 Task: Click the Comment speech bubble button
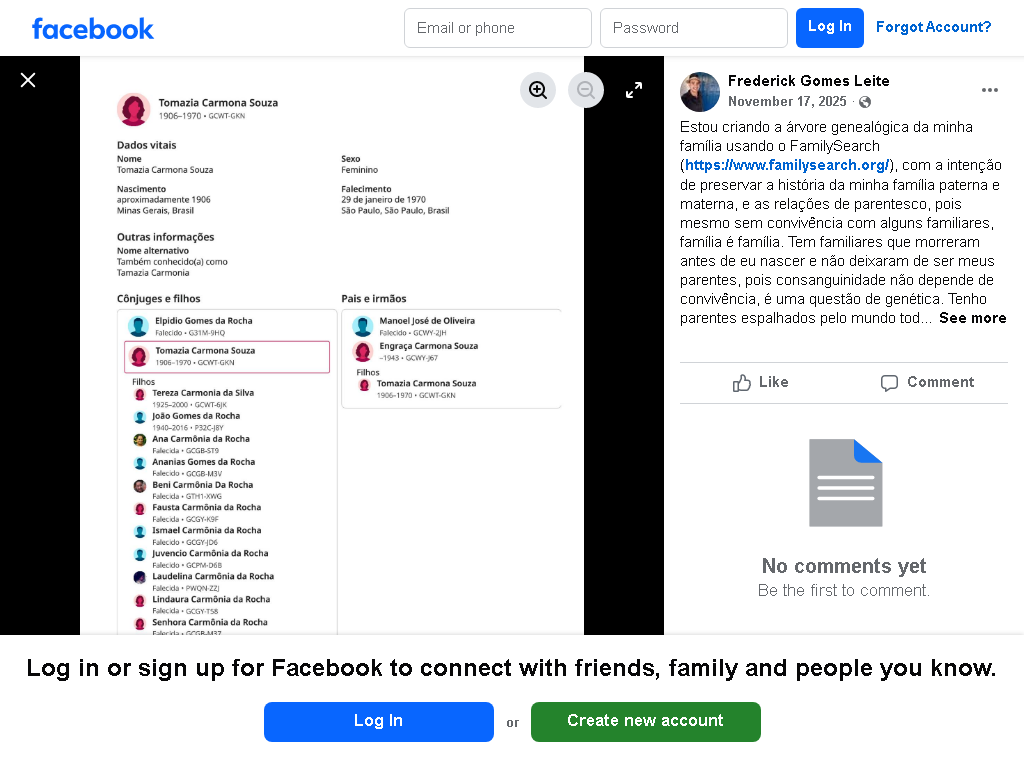927,383
